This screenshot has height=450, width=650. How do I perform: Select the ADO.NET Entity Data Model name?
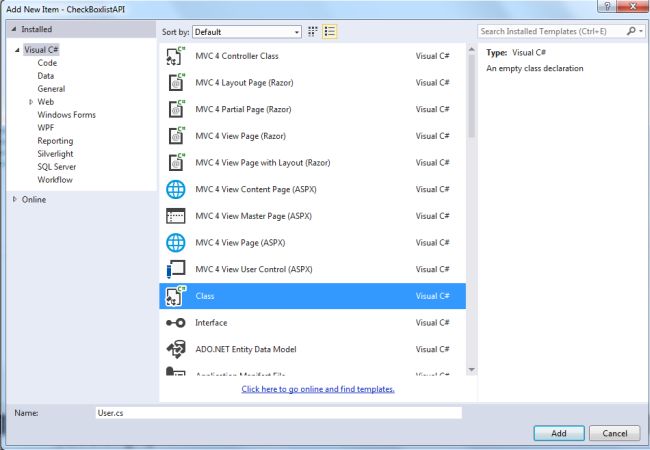(x=246, y=349)
